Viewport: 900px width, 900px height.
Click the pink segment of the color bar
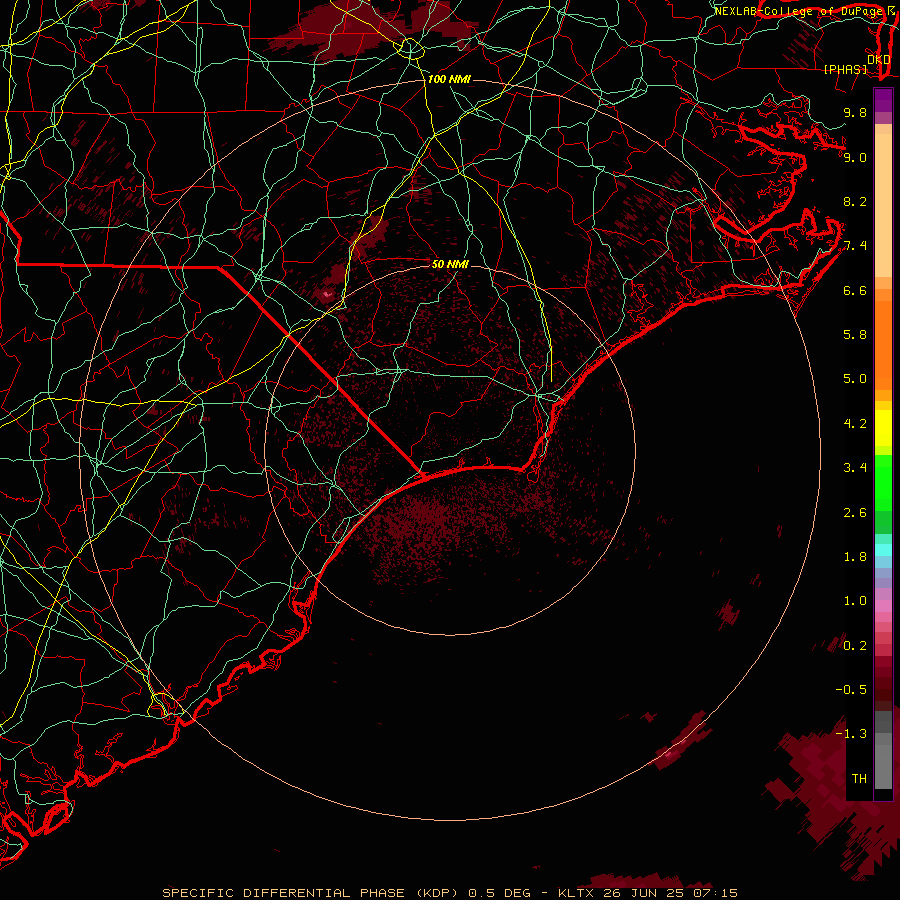tap(883, 606)
